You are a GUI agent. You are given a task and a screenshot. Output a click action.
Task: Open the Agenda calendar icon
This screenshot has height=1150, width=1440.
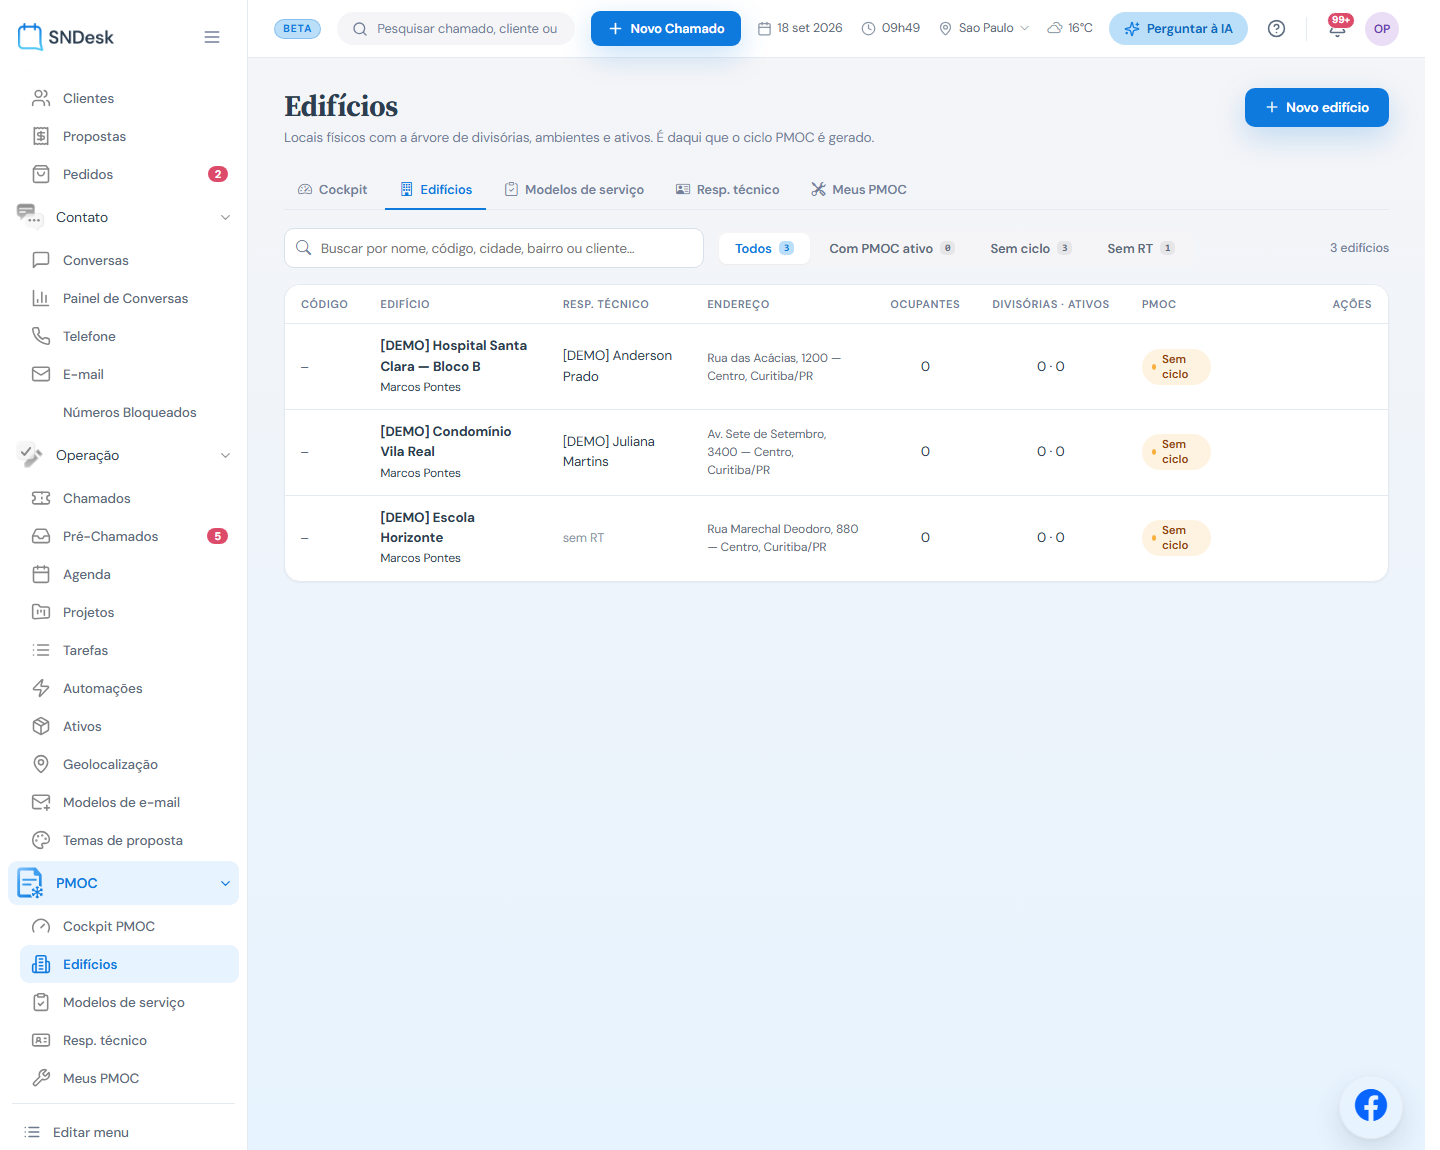coord(41,574)
